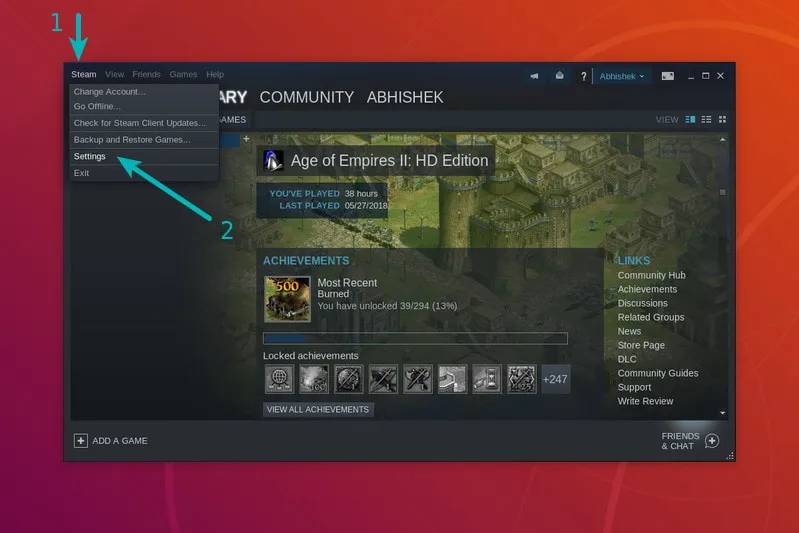This screenshot has height=533, width=799.
Task: Open the DLC link
Action: click(627, 359)
